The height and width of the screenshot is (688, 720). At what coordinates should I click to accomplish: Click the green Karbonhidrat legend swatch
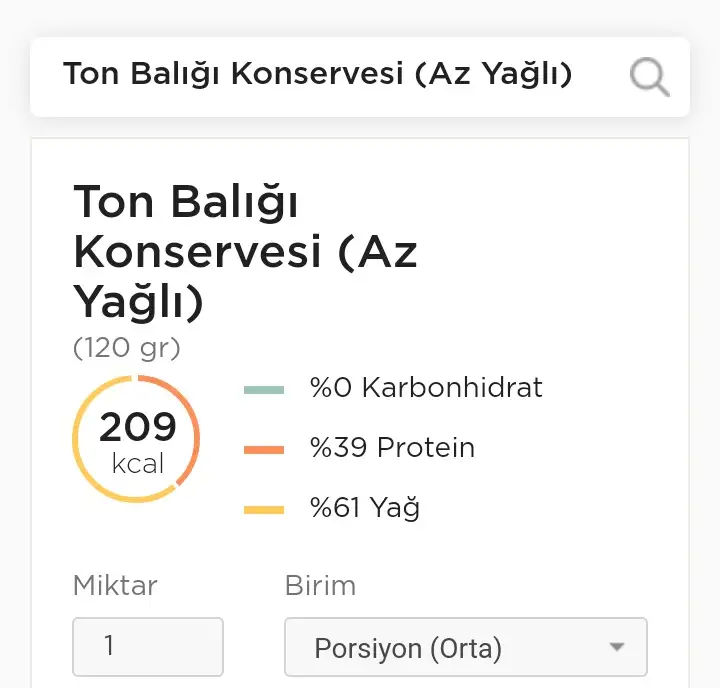coord(264,389)
